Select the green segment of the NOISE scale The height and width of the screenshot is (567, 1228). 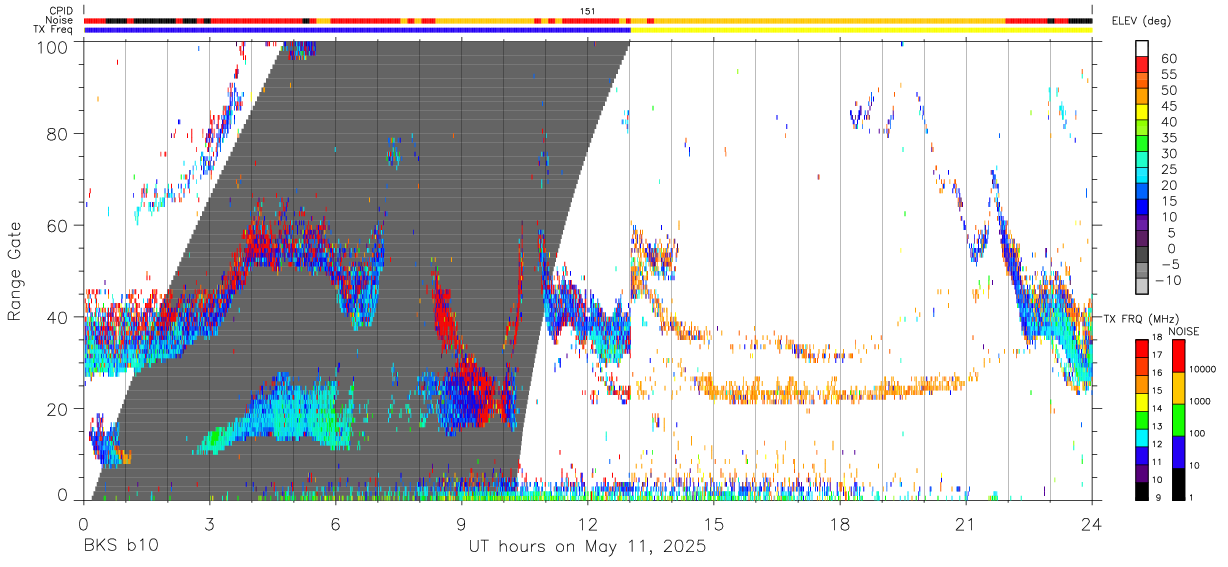coord(1179,420)
